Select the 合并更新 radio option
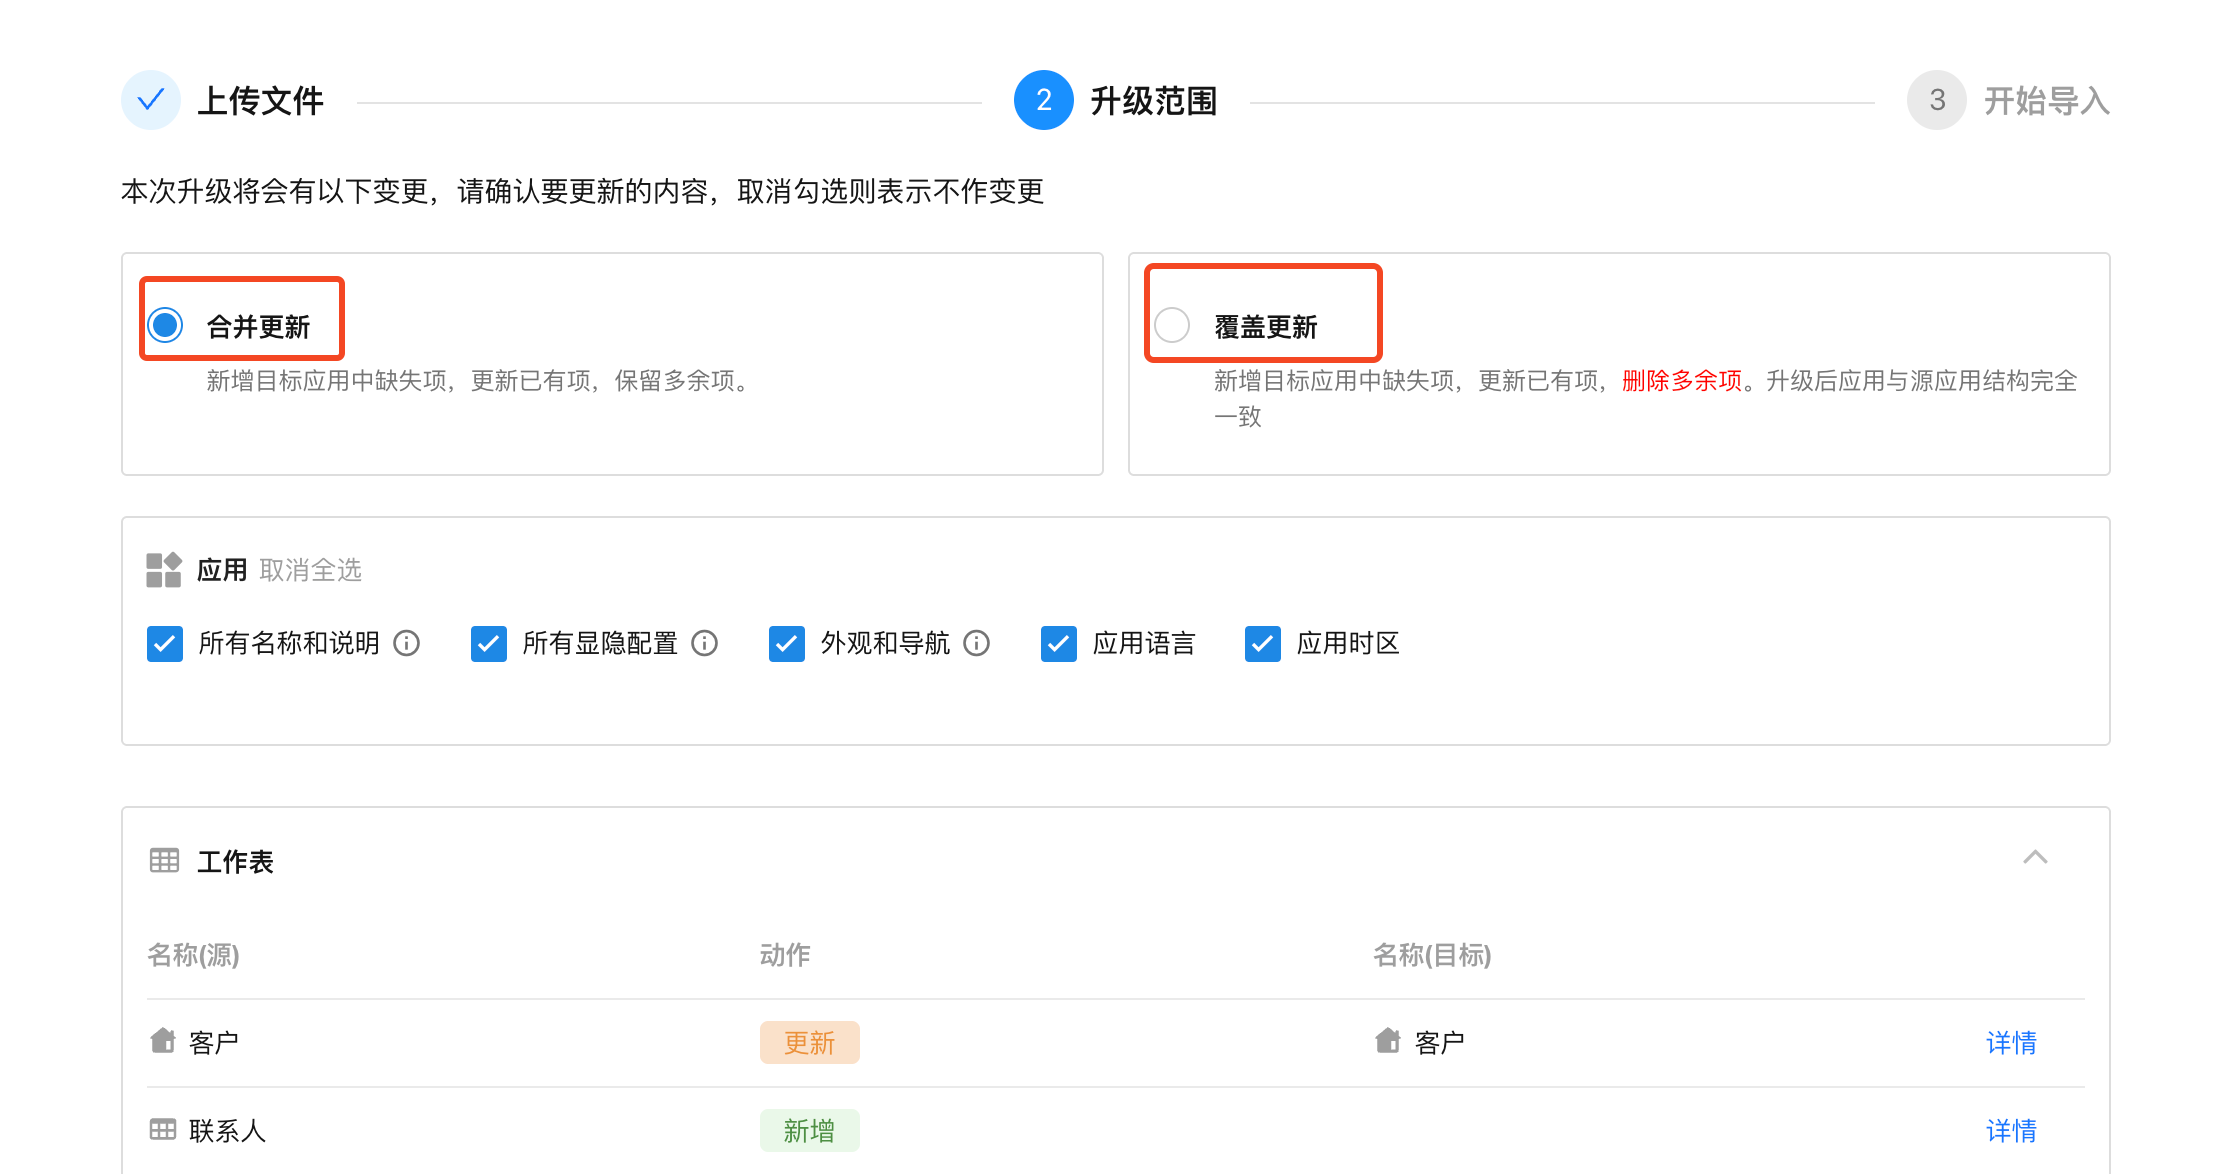Viewport: 2220px width, 1174px height. 165,325
